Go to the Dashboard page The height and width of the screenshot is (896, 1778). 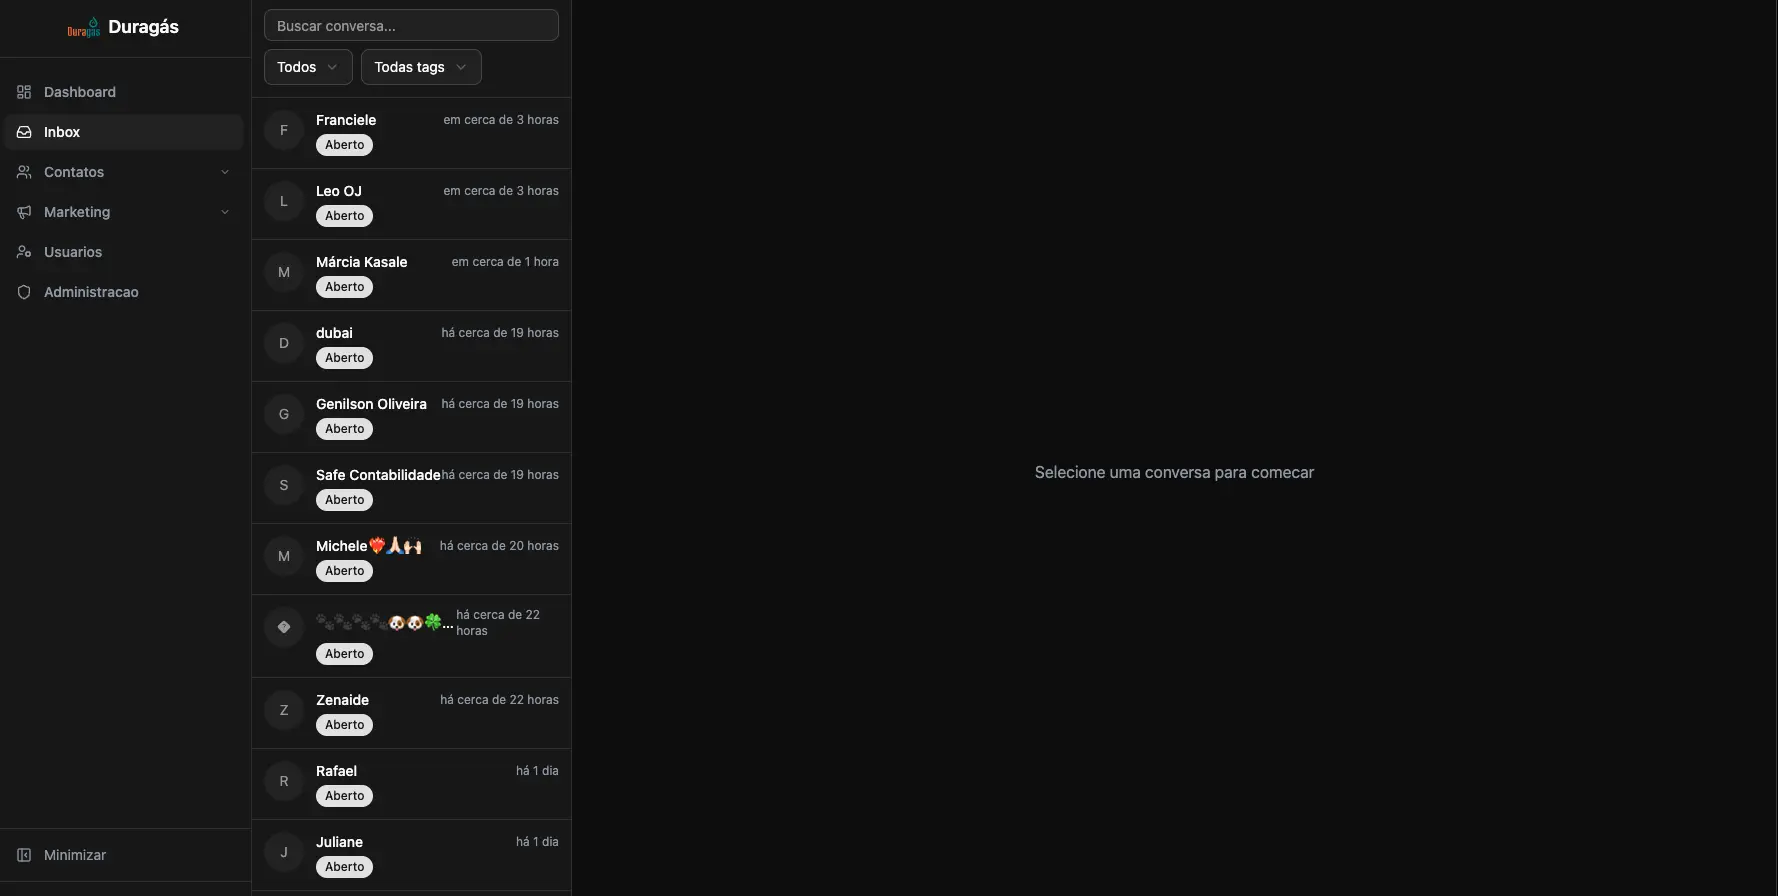pyautogui.click(x=124, y=92)
